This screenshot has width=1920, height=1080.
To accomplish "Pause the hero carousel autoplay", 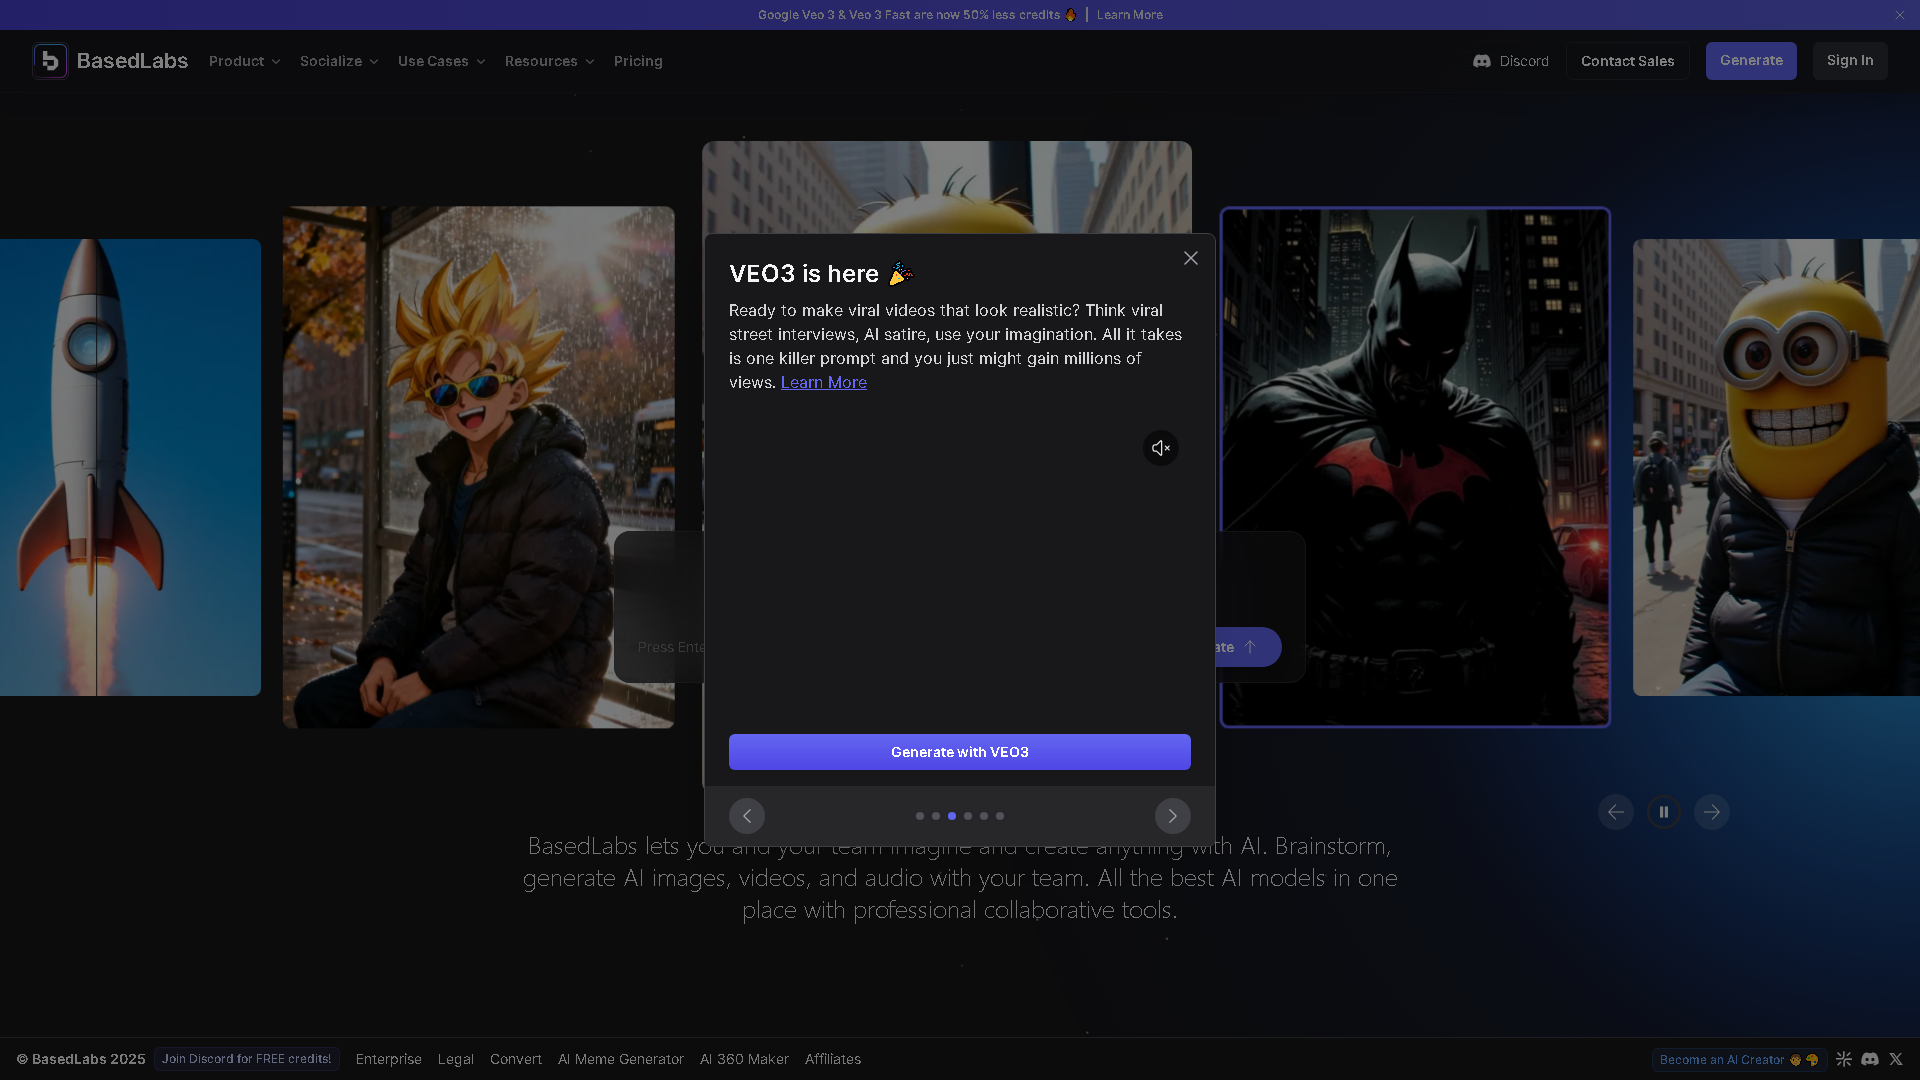I will pyautogui.click(x=1663, y=812).
